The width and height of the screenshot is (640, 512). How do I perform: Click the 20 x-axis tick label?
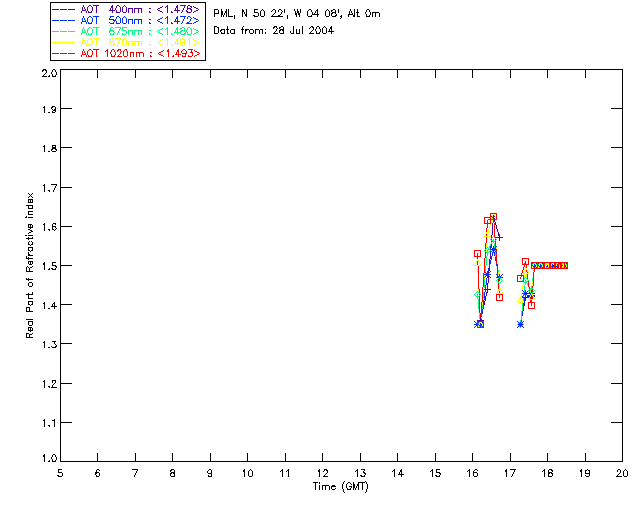click(x=622, y=473)
